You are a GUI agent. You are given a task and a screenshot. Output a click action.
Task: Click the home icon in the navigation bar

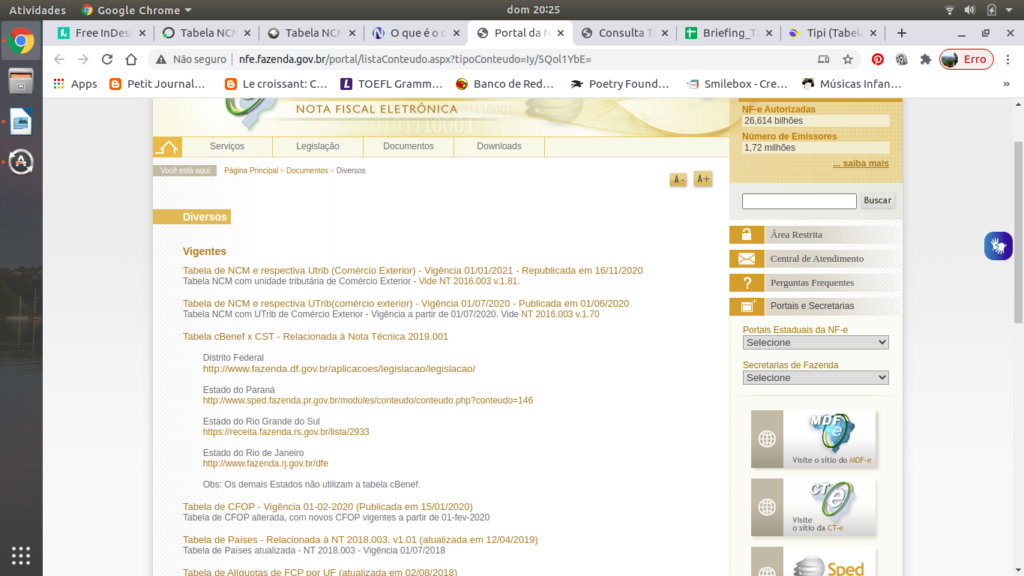pyautogui.click(x=167, y=147)
